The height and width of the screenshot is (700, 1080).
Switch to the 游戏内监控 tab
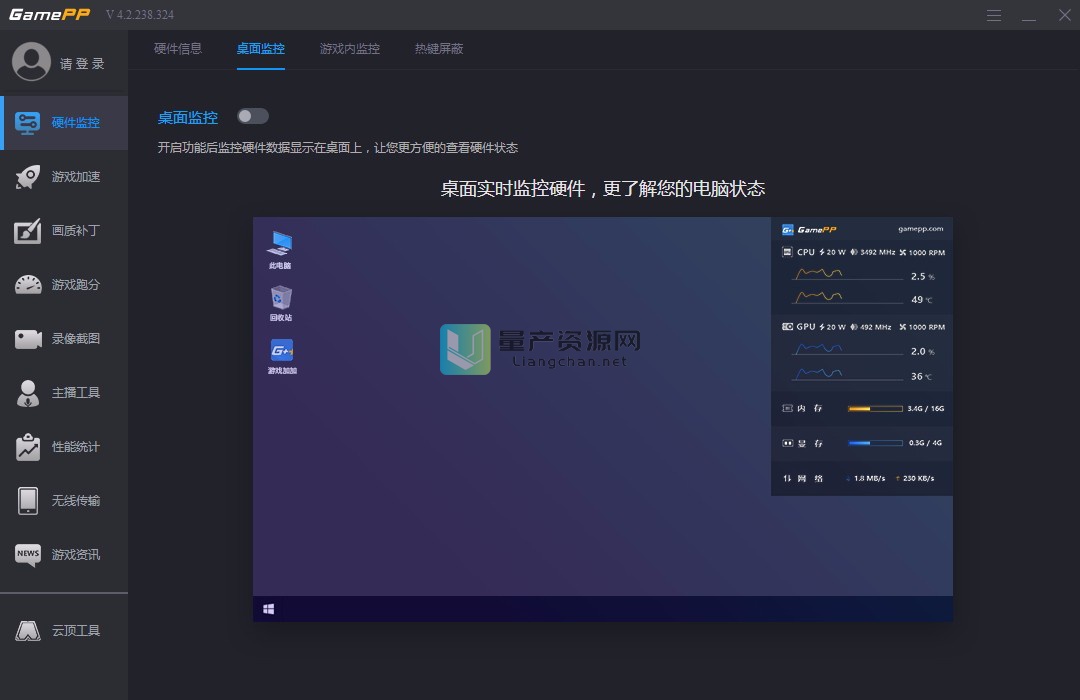point(350,49)
